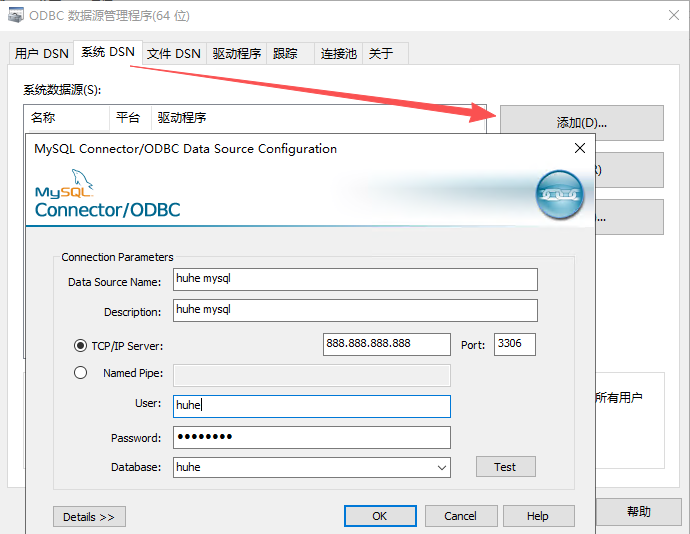The width and height of the screenshot is (690, 534).
Task: Click into the Data Source Name field
Action: [355, 279]
